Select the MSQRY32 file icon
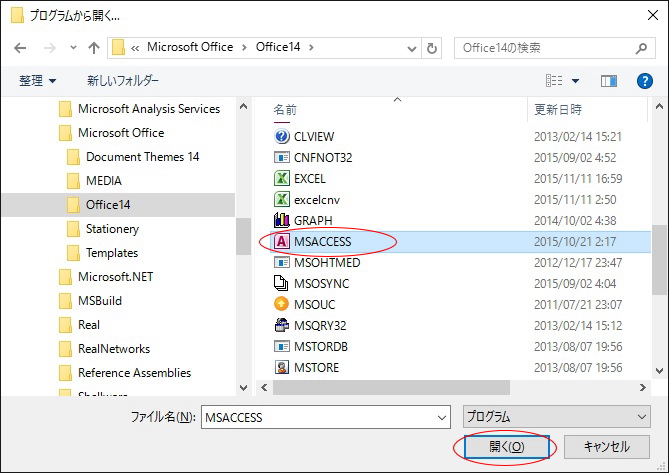 [x=282, y=325]
